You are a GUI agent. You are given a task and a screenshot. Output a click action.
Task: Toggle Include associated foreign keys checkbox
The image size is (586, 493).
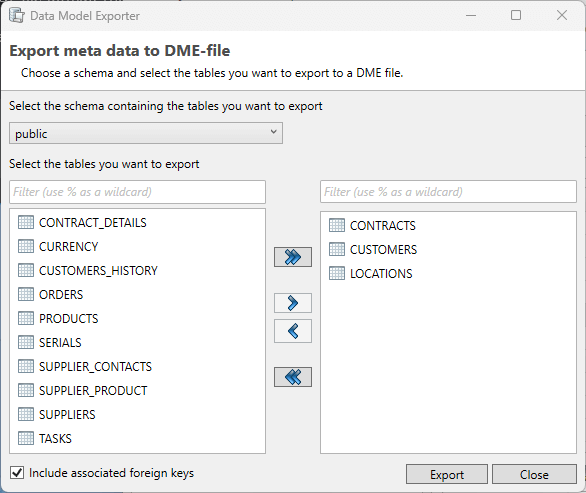point(17,472)
